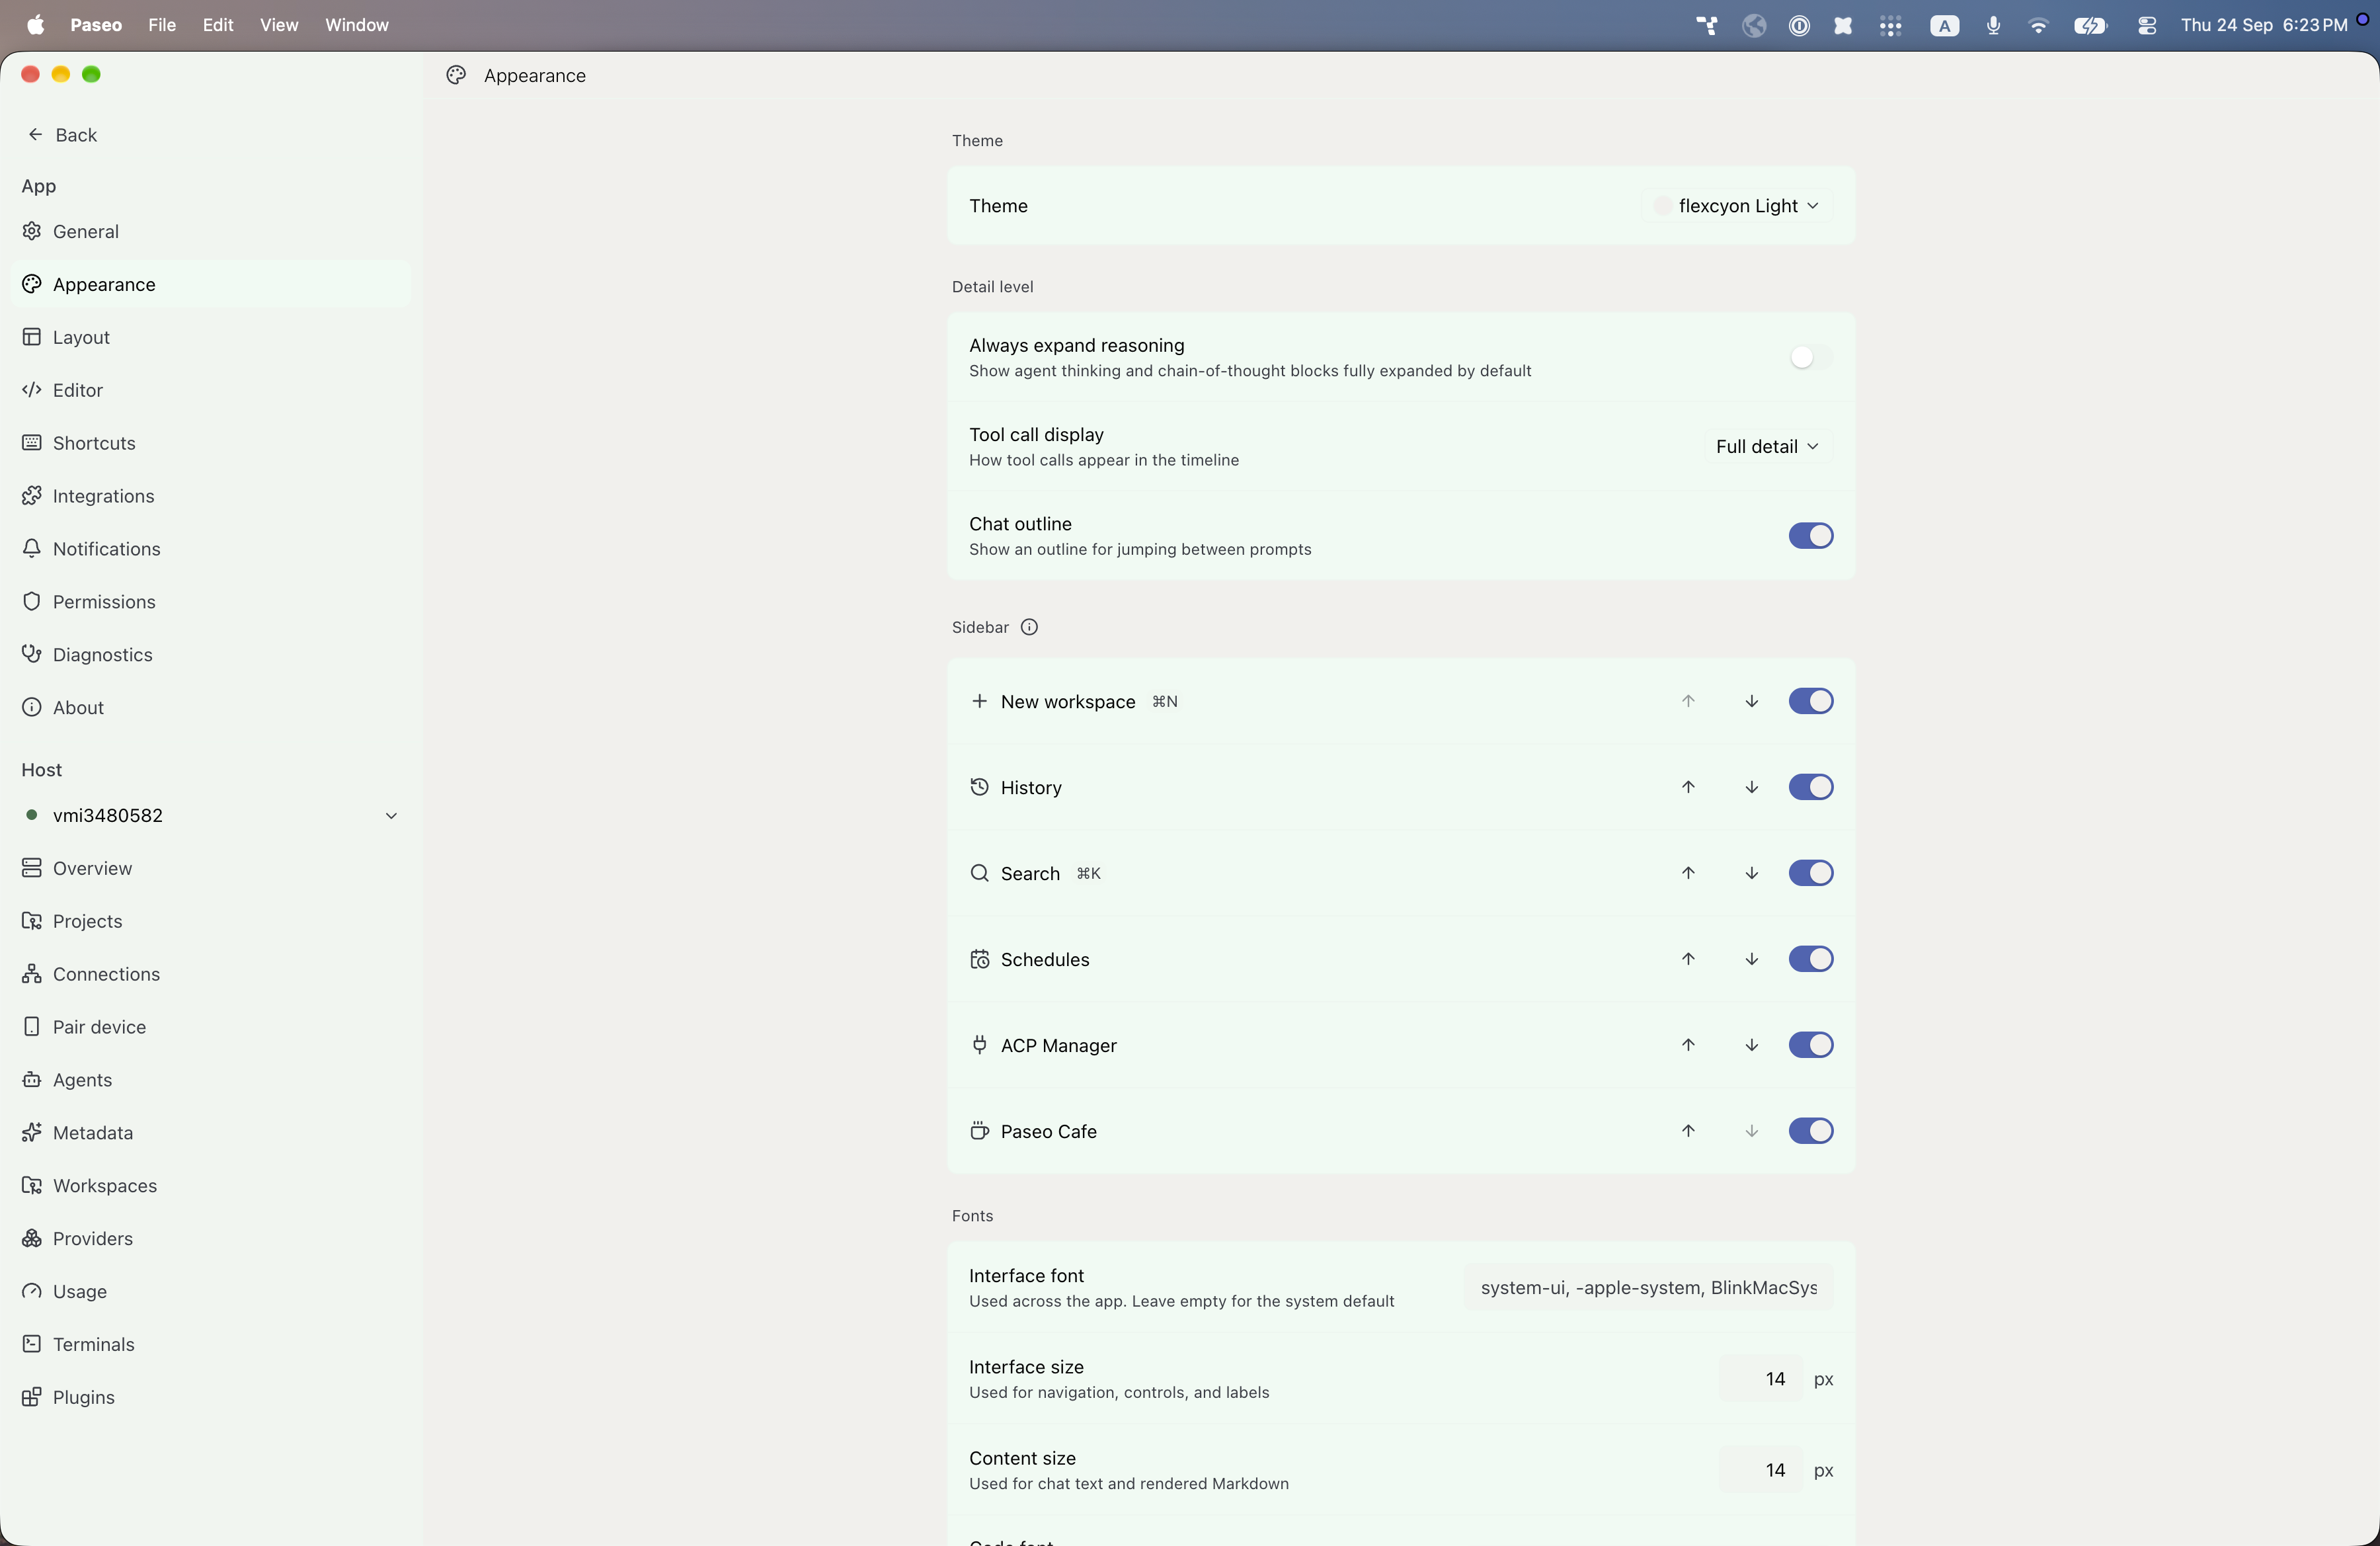Expand the vmi3480582 host chevron

click(x=391, y=816)
